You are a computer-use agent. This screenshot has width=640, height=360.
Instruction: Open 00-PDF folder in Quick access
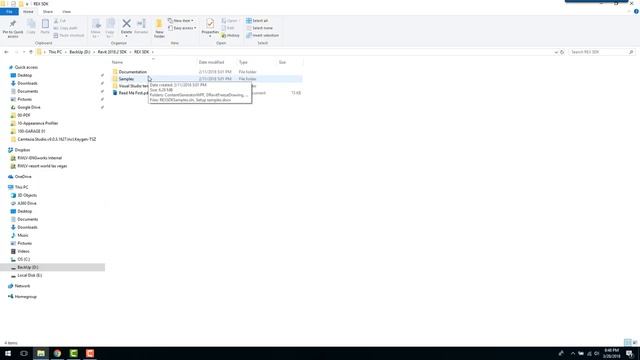pyautogui.click(x=24, y=115)
